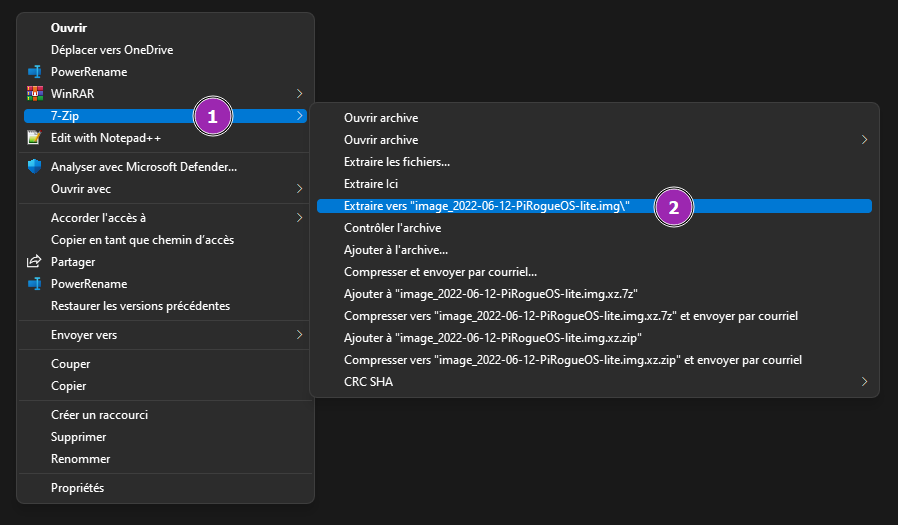Click the Notepad++ icon
Image resolution: width=898 pixels, height=525 pixels.
coord(35,138)
